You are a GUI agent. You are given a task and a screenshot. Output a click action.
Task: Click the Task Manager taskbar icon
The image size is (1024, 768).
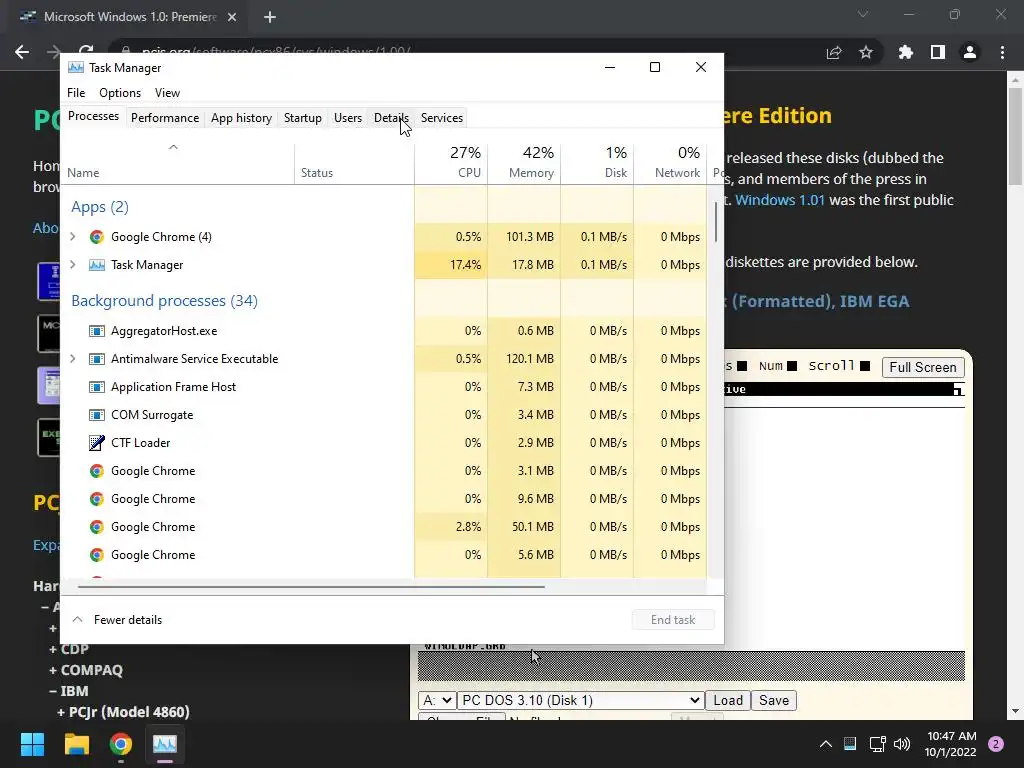[x=165, y=744]
